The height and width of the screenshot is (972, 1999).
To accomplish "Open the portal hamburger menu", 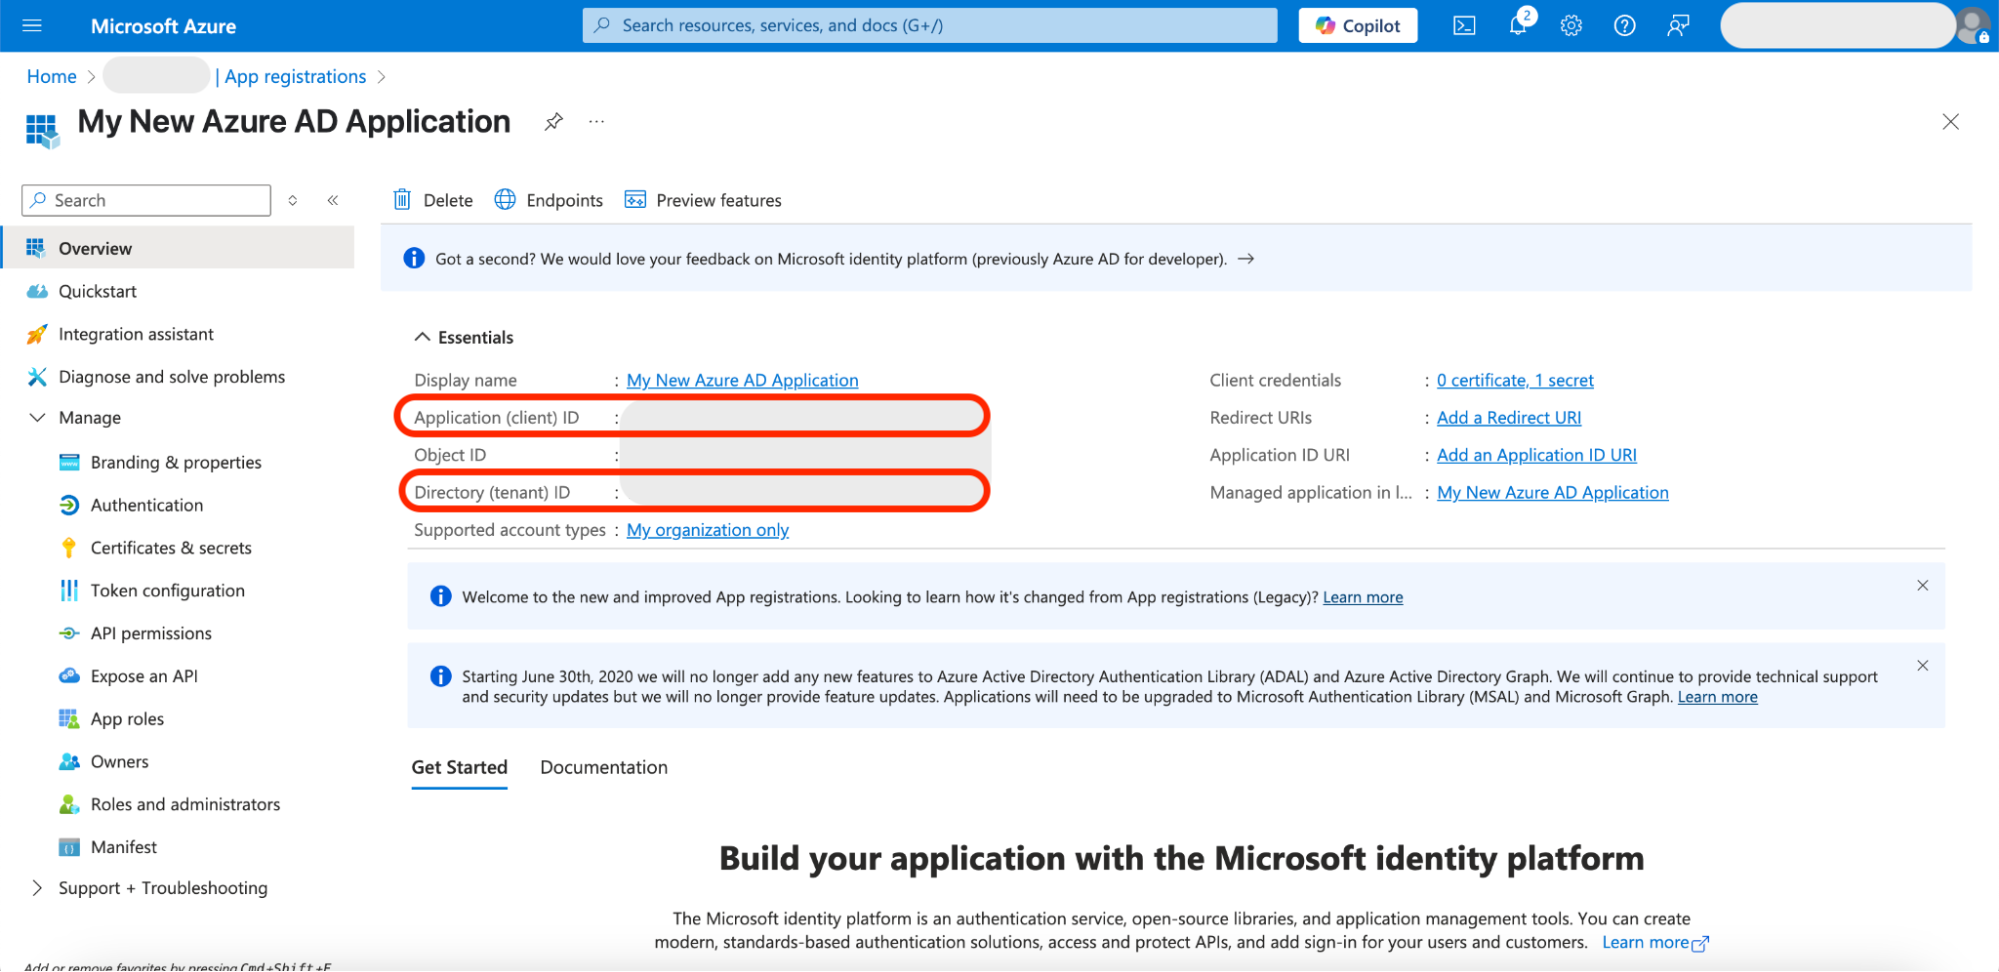I will click(32, 25).
